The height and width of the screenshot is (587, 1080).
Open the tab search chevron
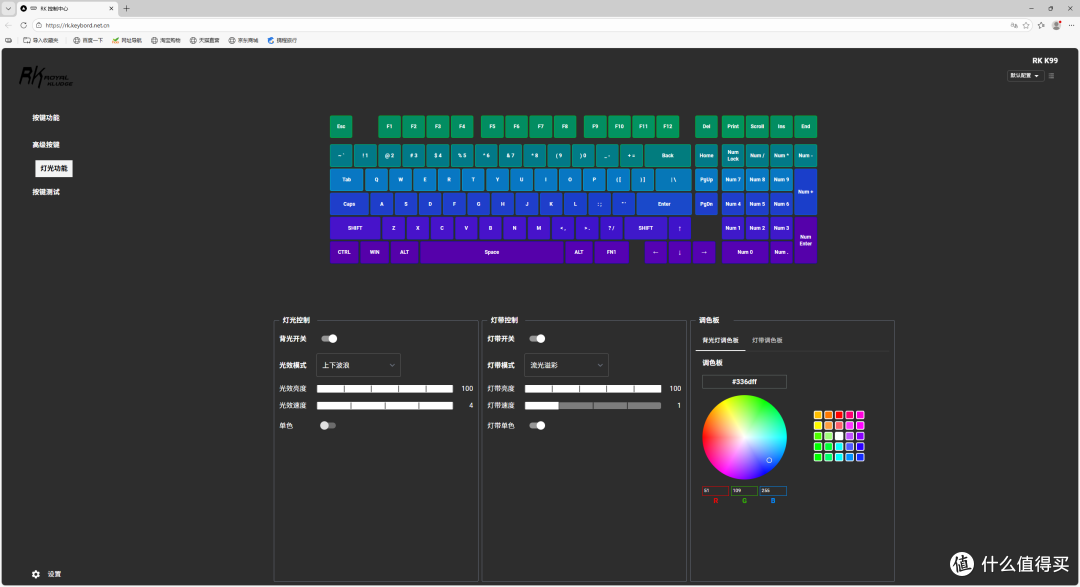[x=8, y=8]
